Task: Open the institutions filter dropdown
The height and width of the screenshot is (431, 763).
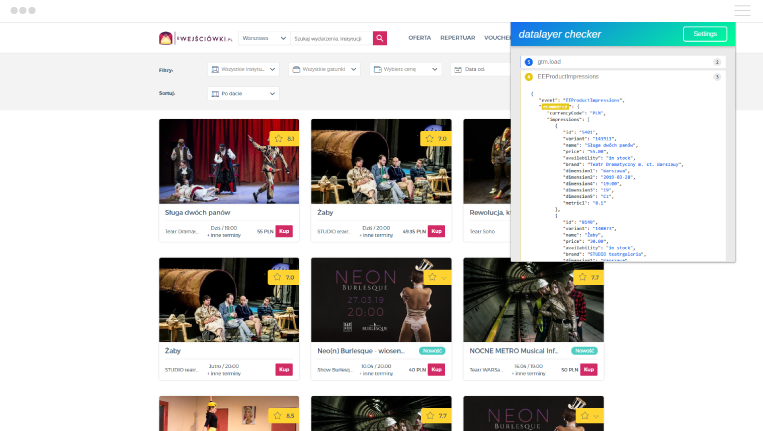Action: [x=243, y=70]
